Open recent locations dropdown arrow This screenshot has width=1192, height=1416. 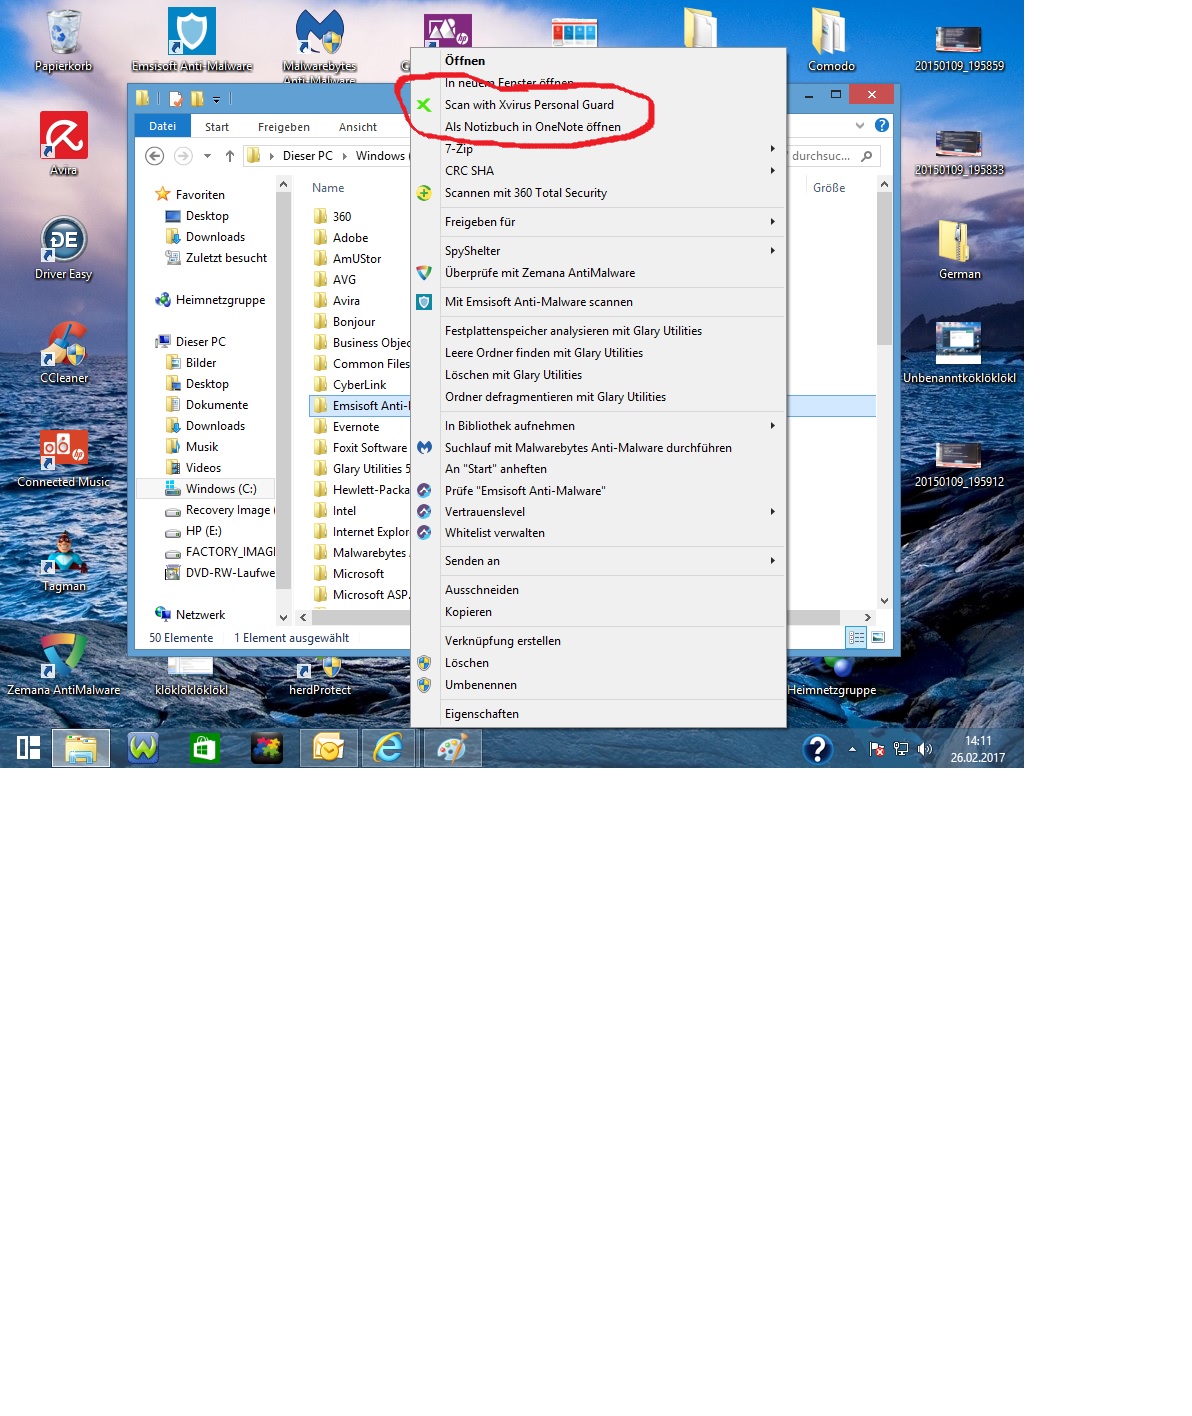point(207,156)
